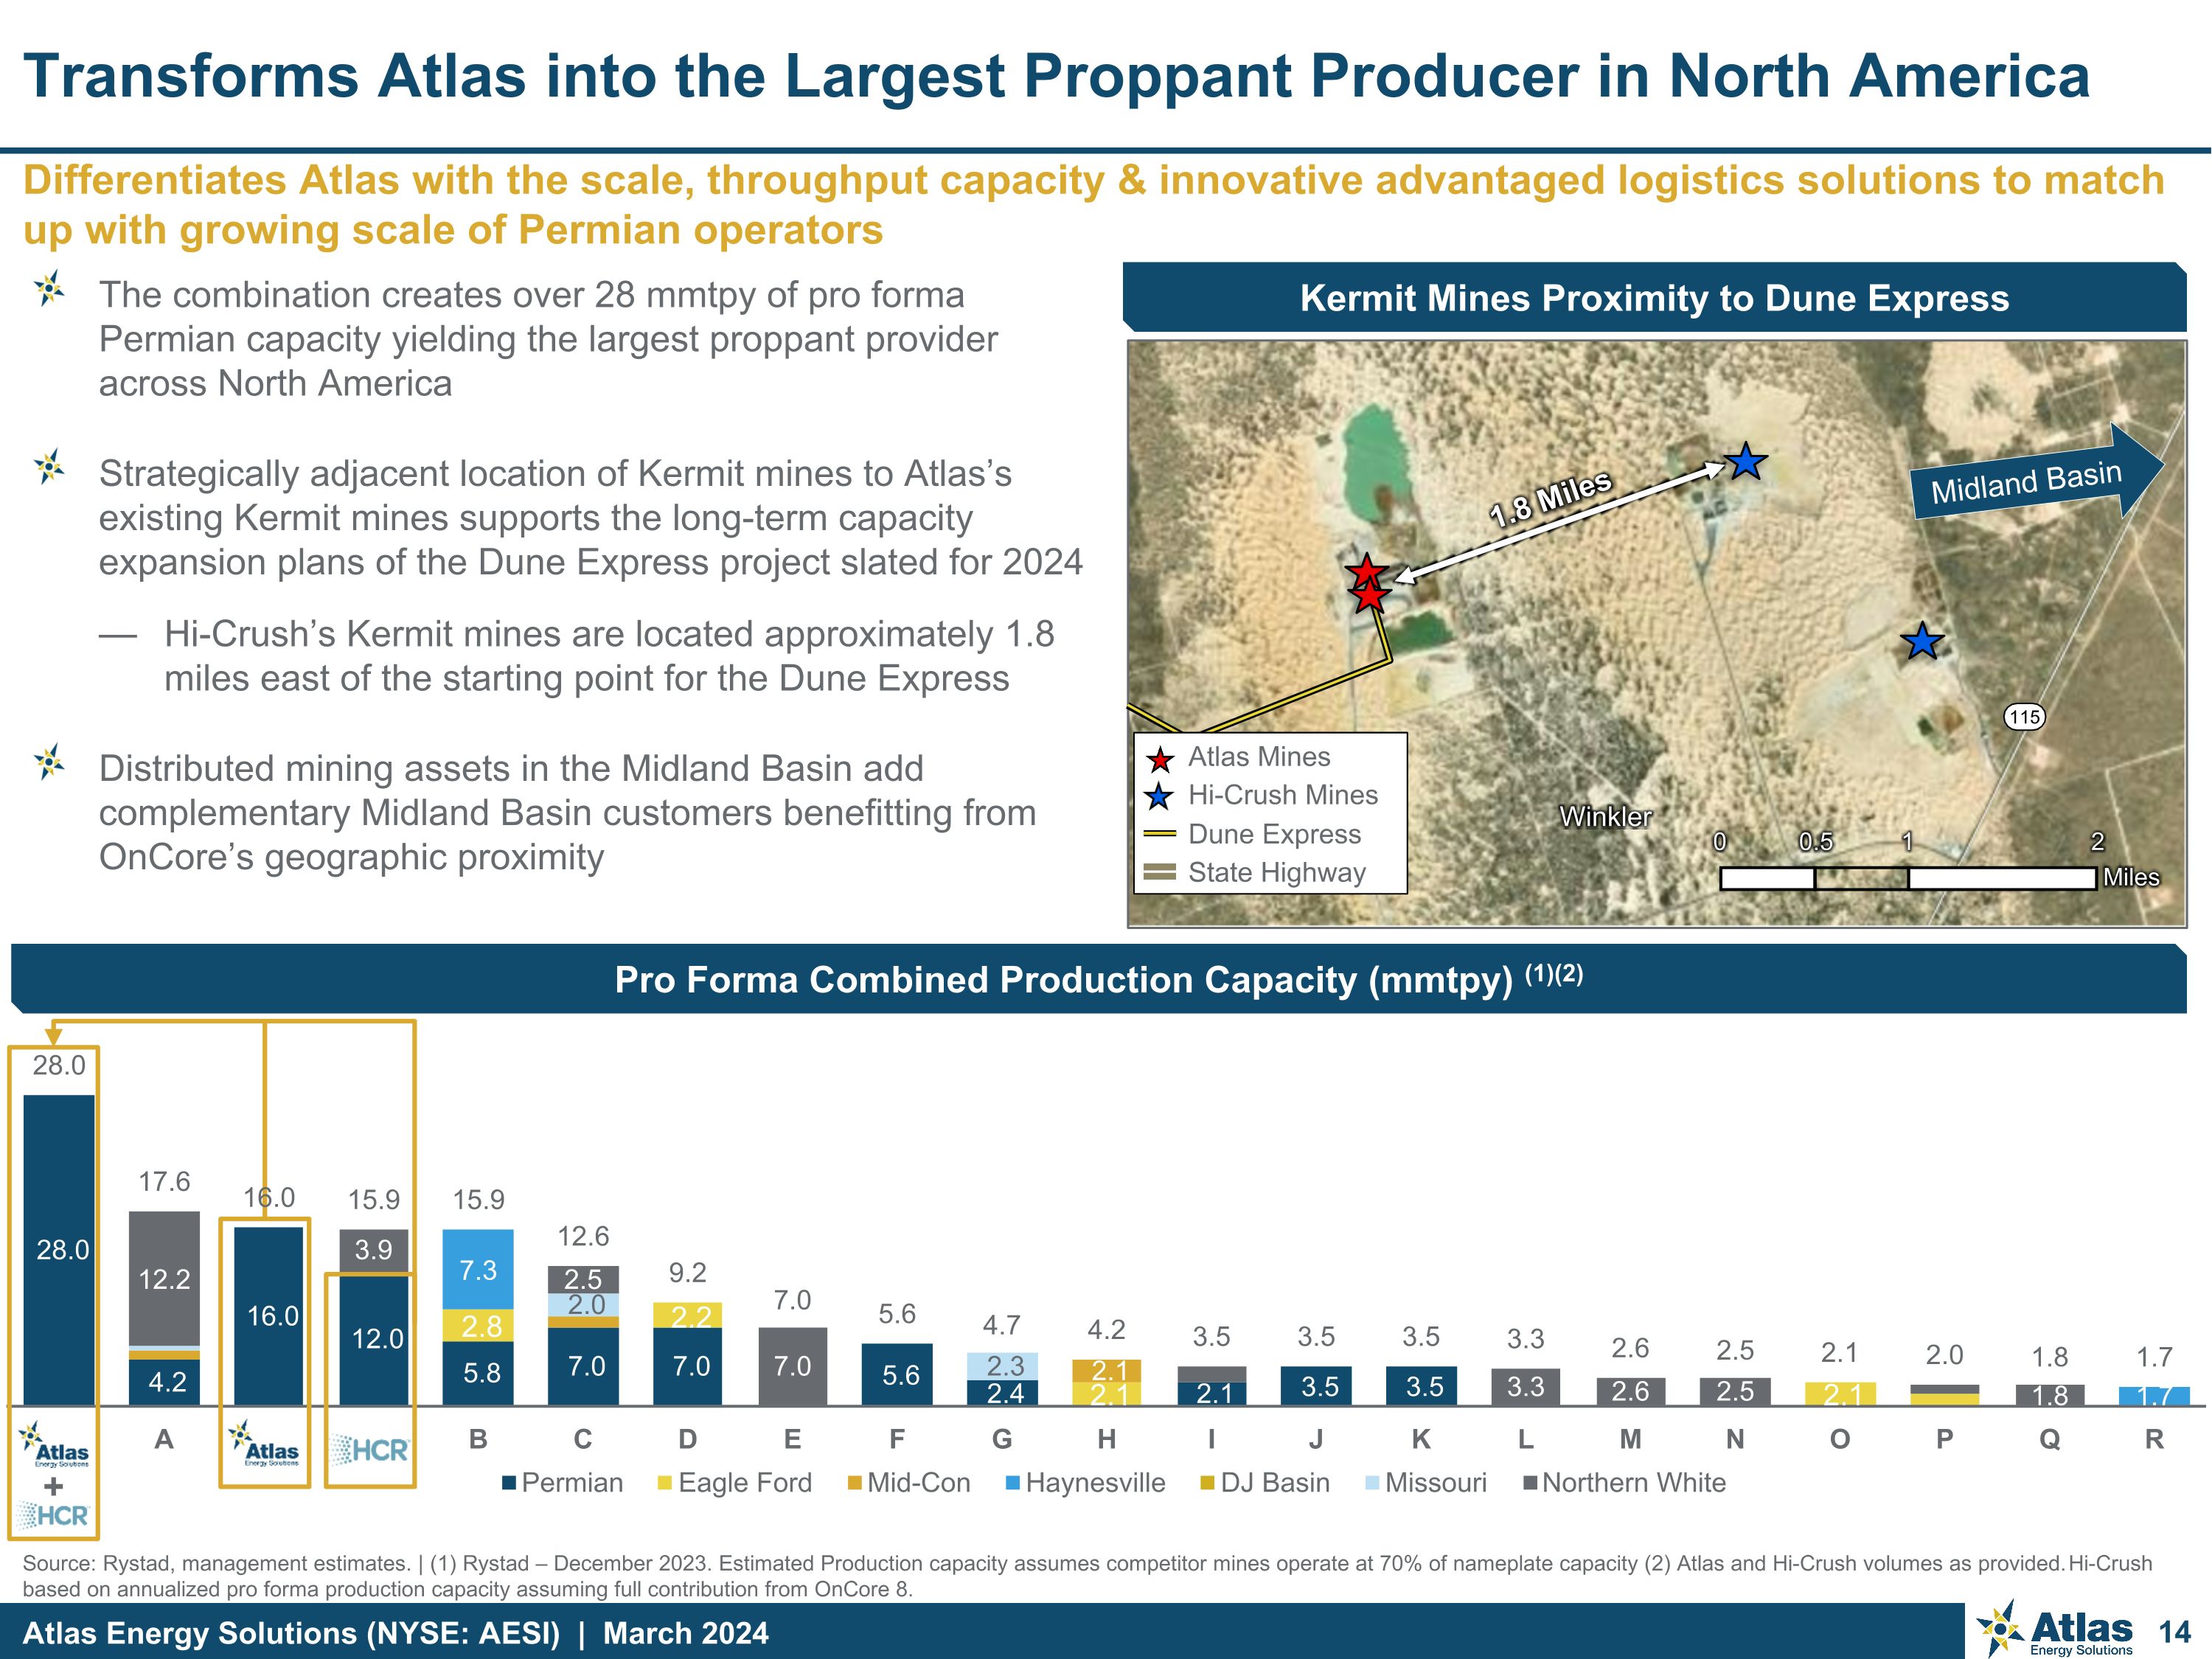The image size is (2212, 1659).
Task: Click the "2.0" total above bar P
Action: pyautogui.click(x=1945, y=1355)
